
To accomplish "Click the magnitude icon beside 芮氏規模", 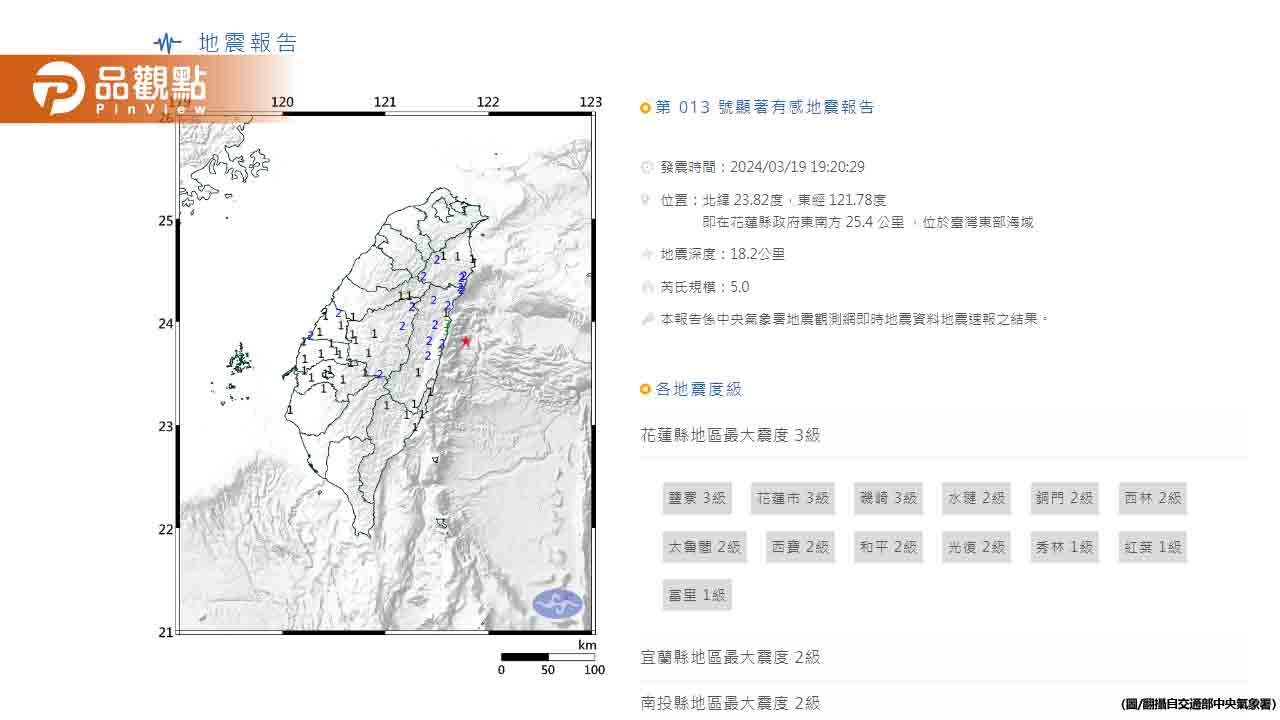I will pyautogui.click(x=647, y=287).
